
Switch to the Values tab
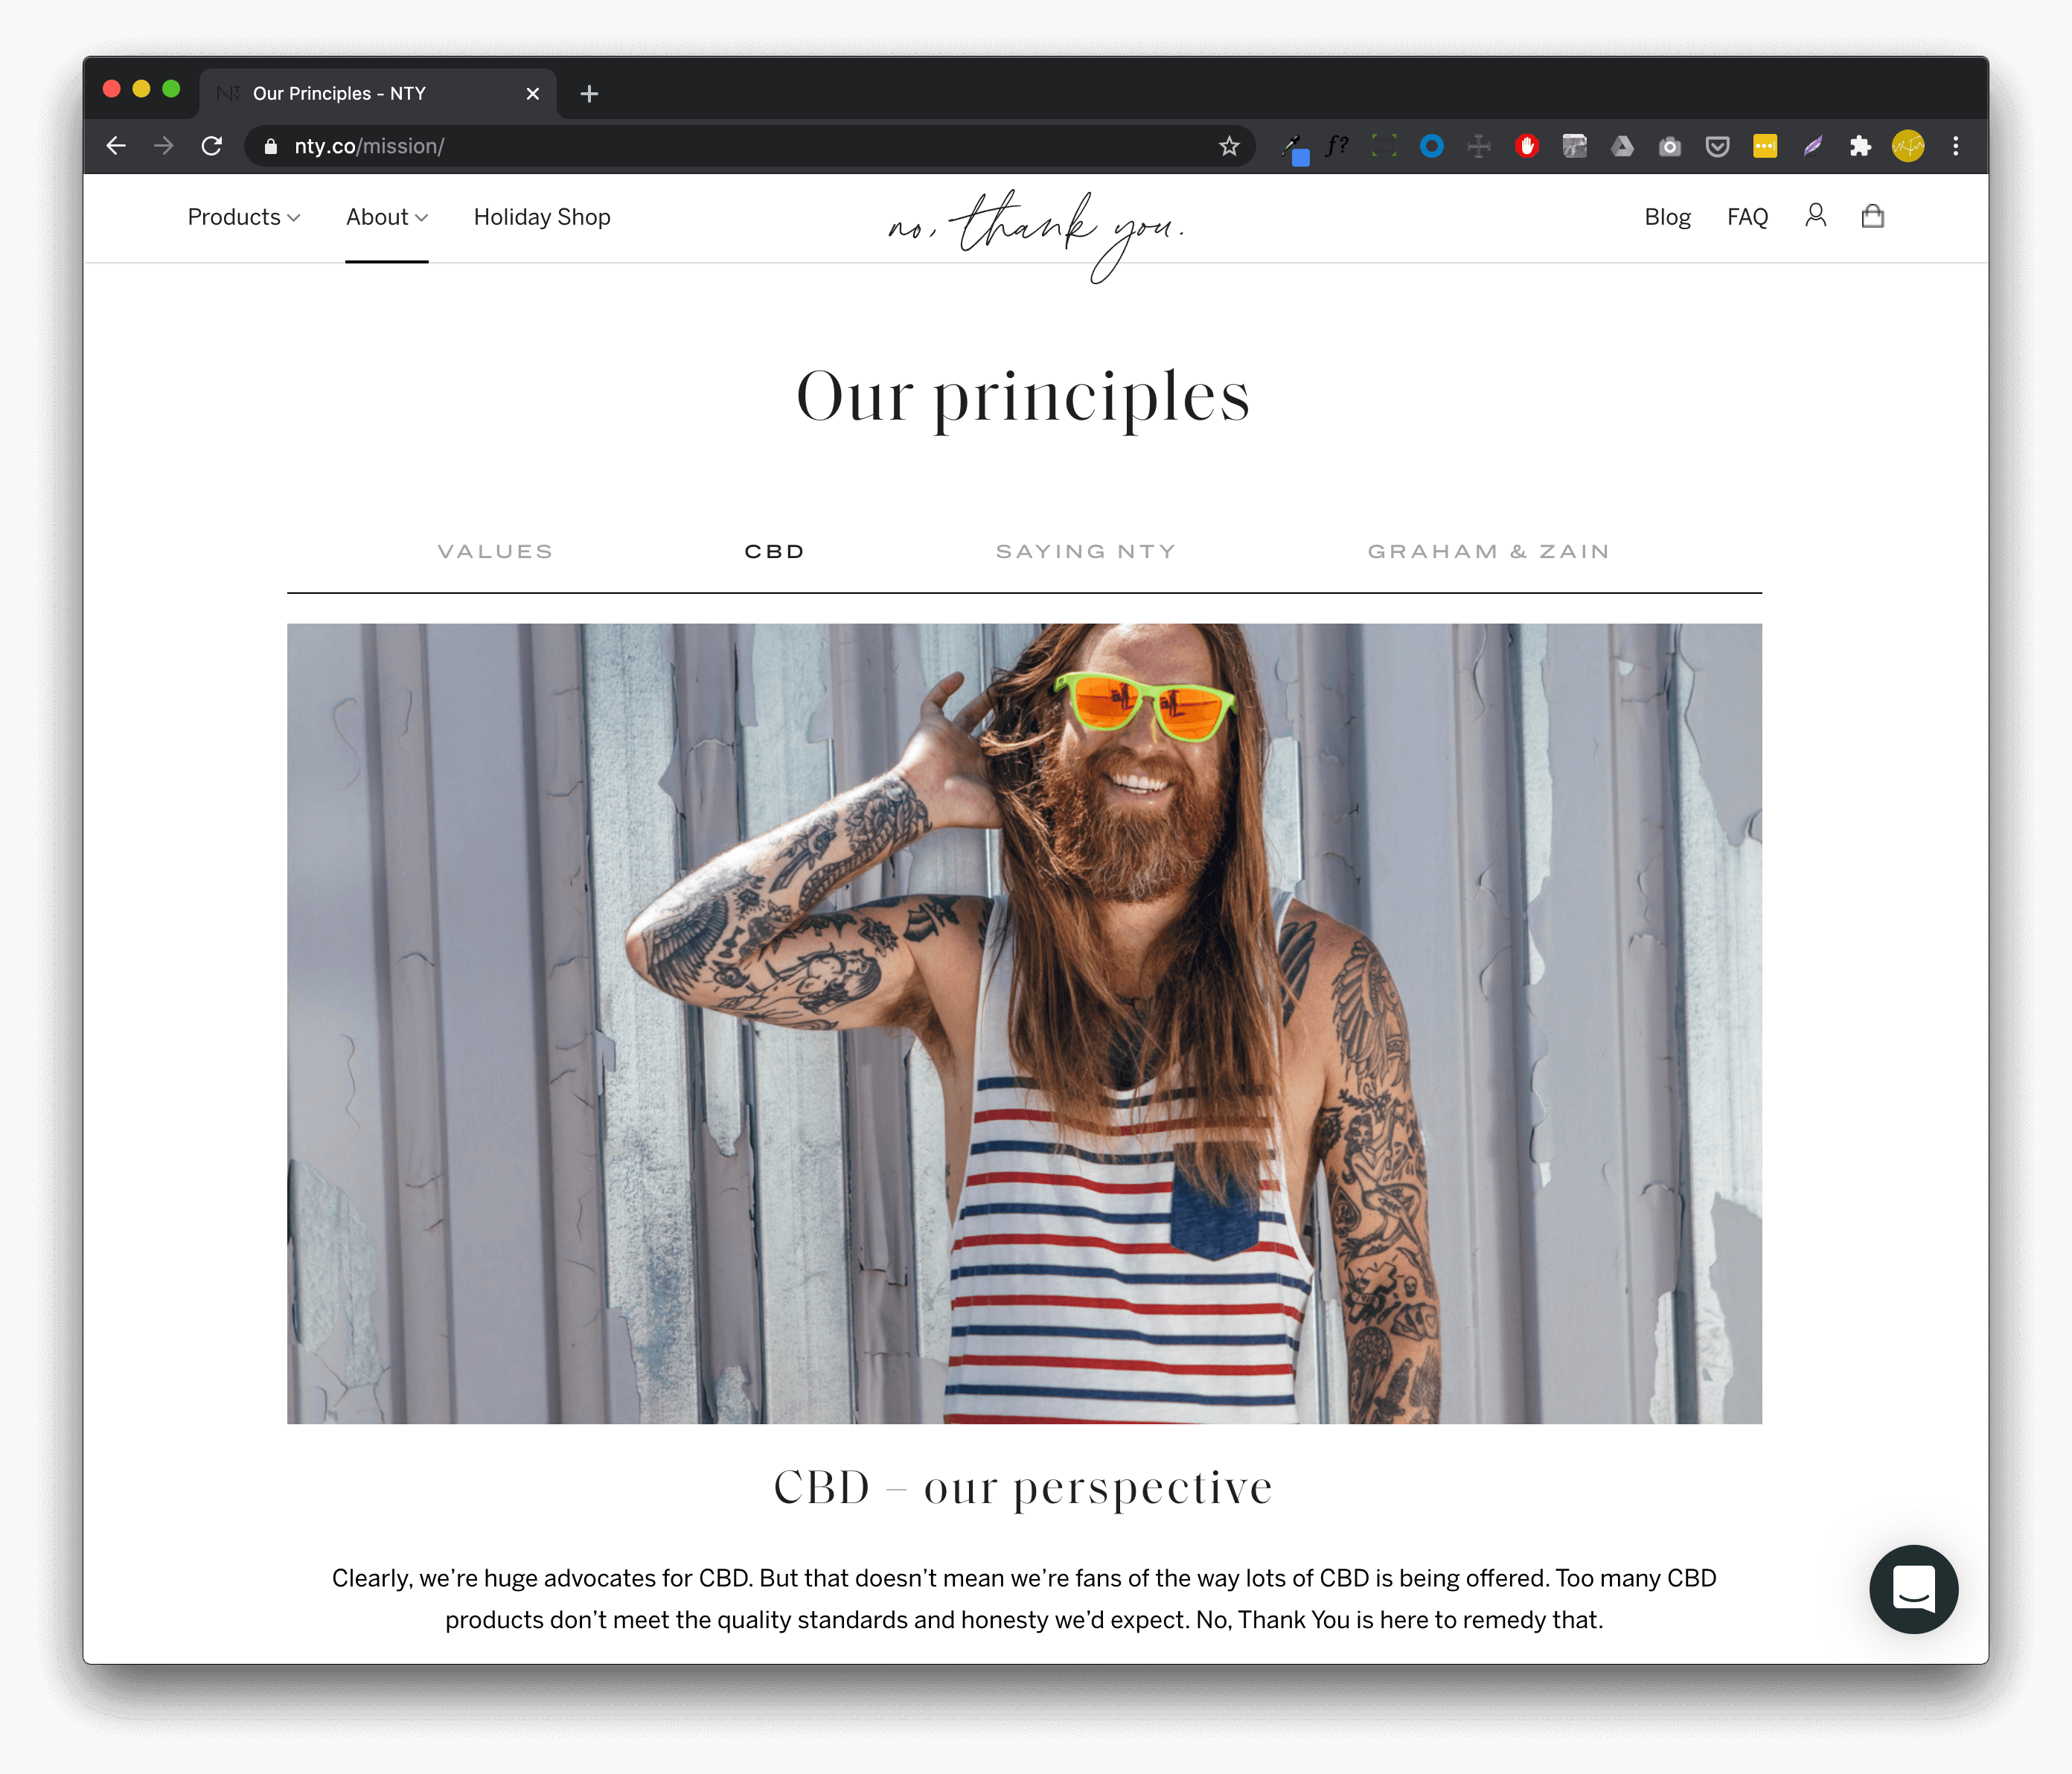pyautogui.click(x=495, y=551)
